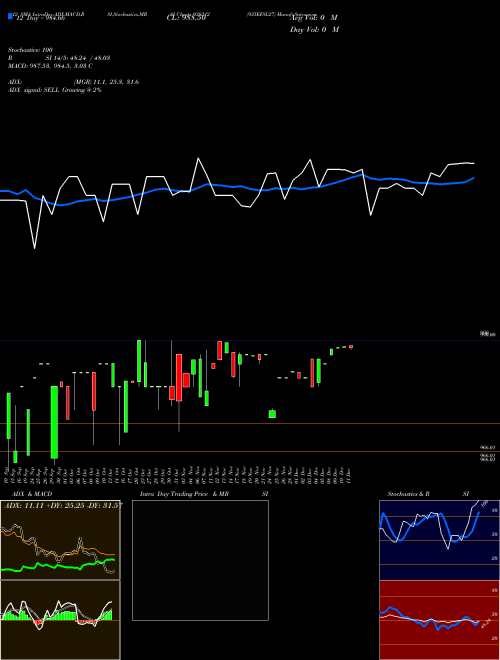Click the ADX '(MGR) 11.1, 25.3, 31.6' values
Screen dimensions: 500x660
pyautogui.click(x=106, y=82)
